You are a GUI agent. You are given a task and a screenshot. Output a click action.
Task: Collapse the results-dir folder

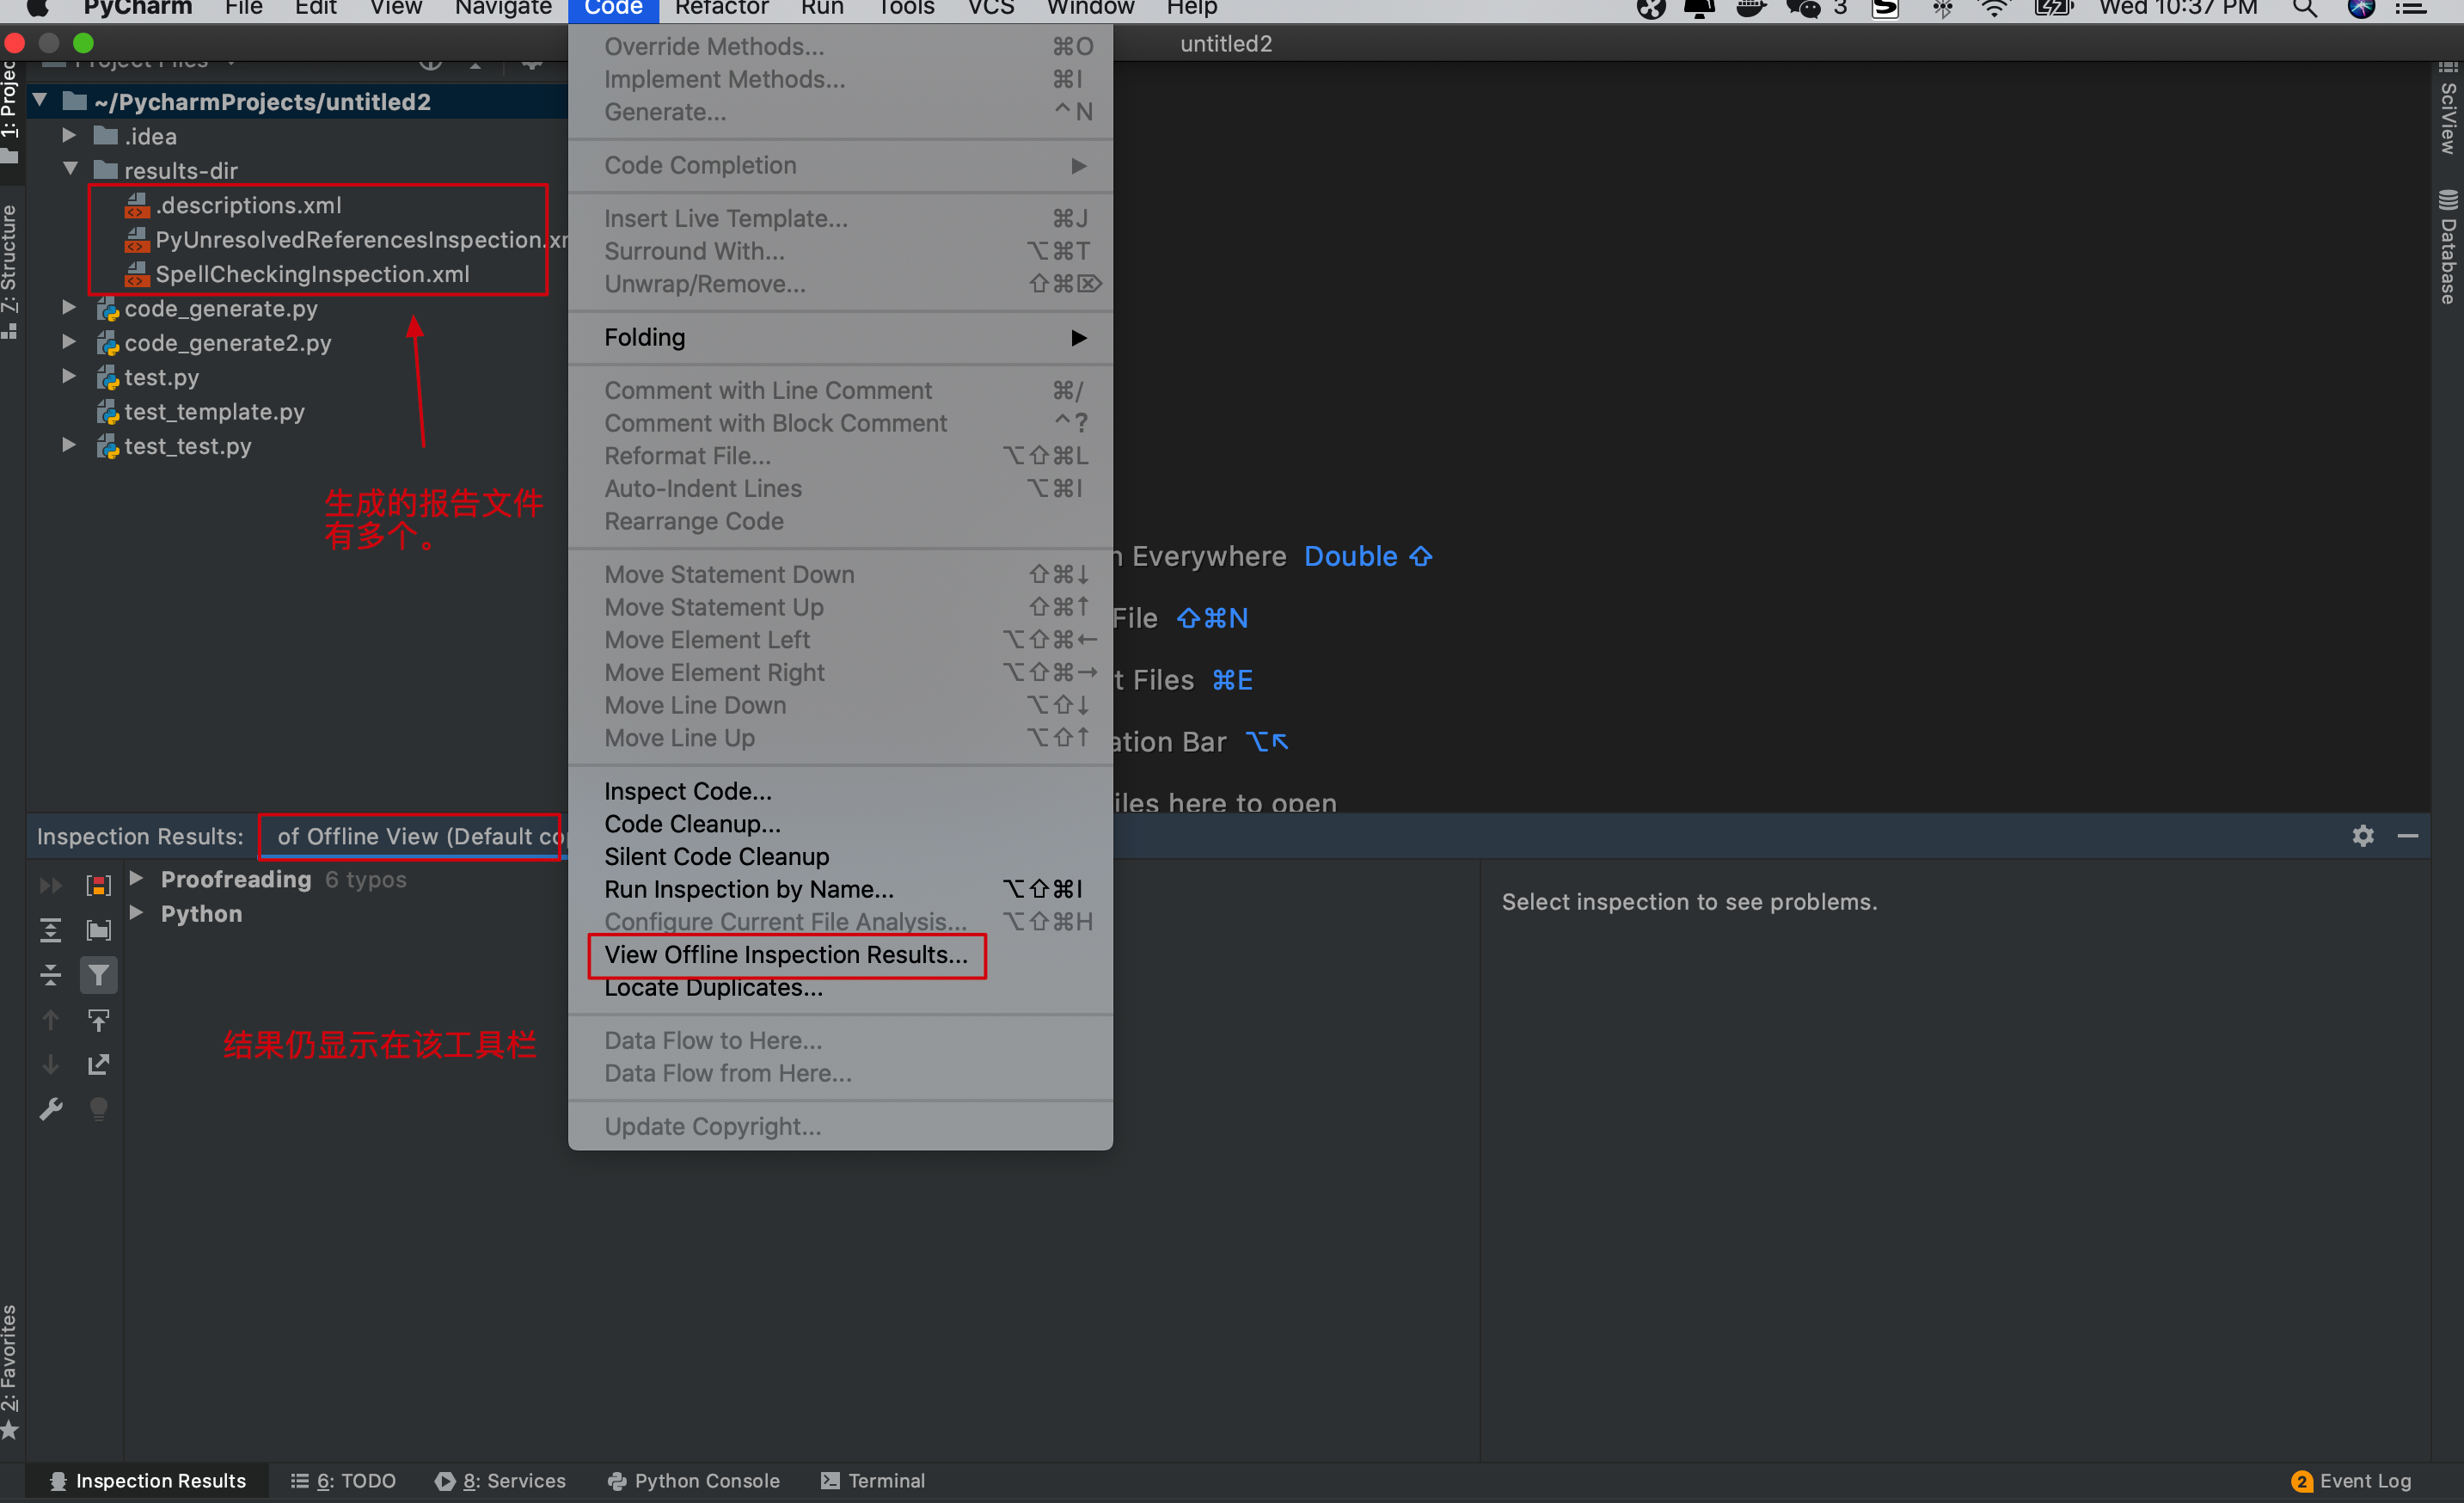click(x=70, y=169)
